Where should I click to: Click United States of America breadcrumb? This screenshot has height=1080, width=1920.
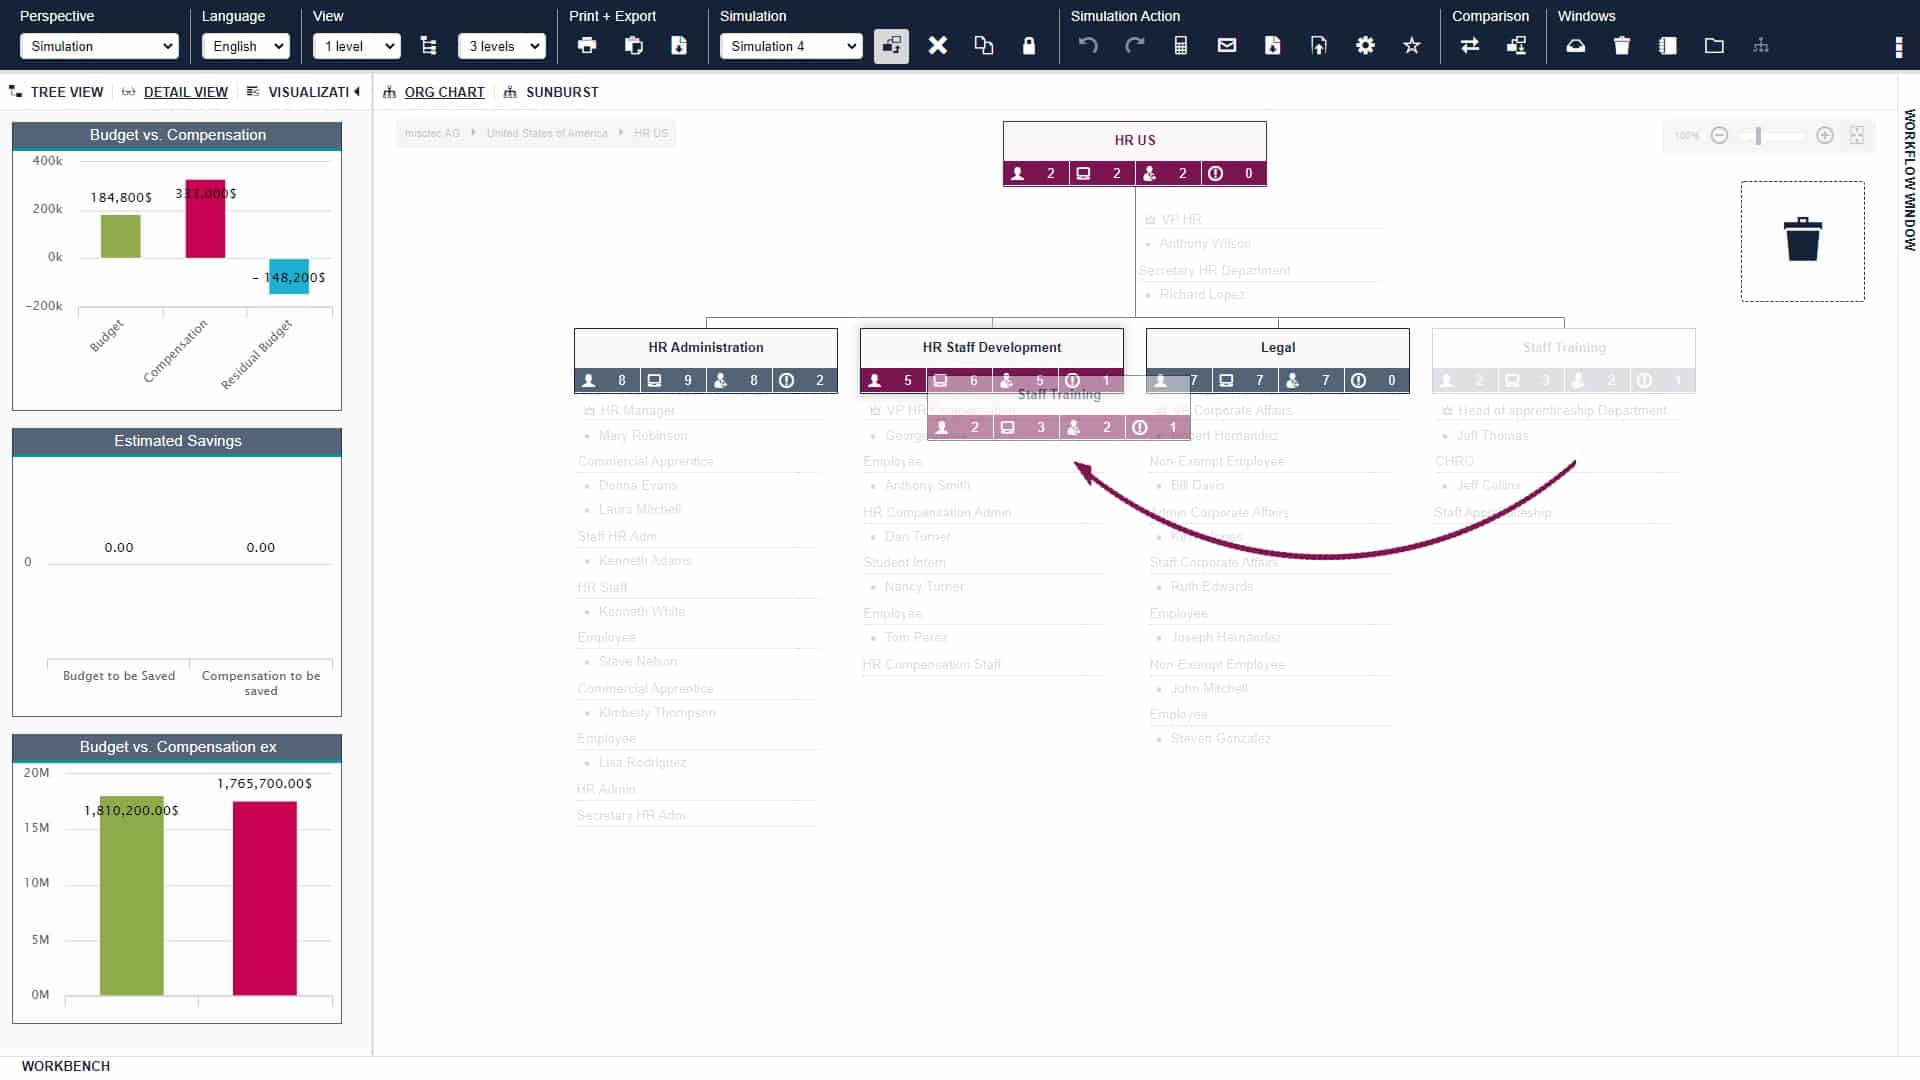pos(546,133)
